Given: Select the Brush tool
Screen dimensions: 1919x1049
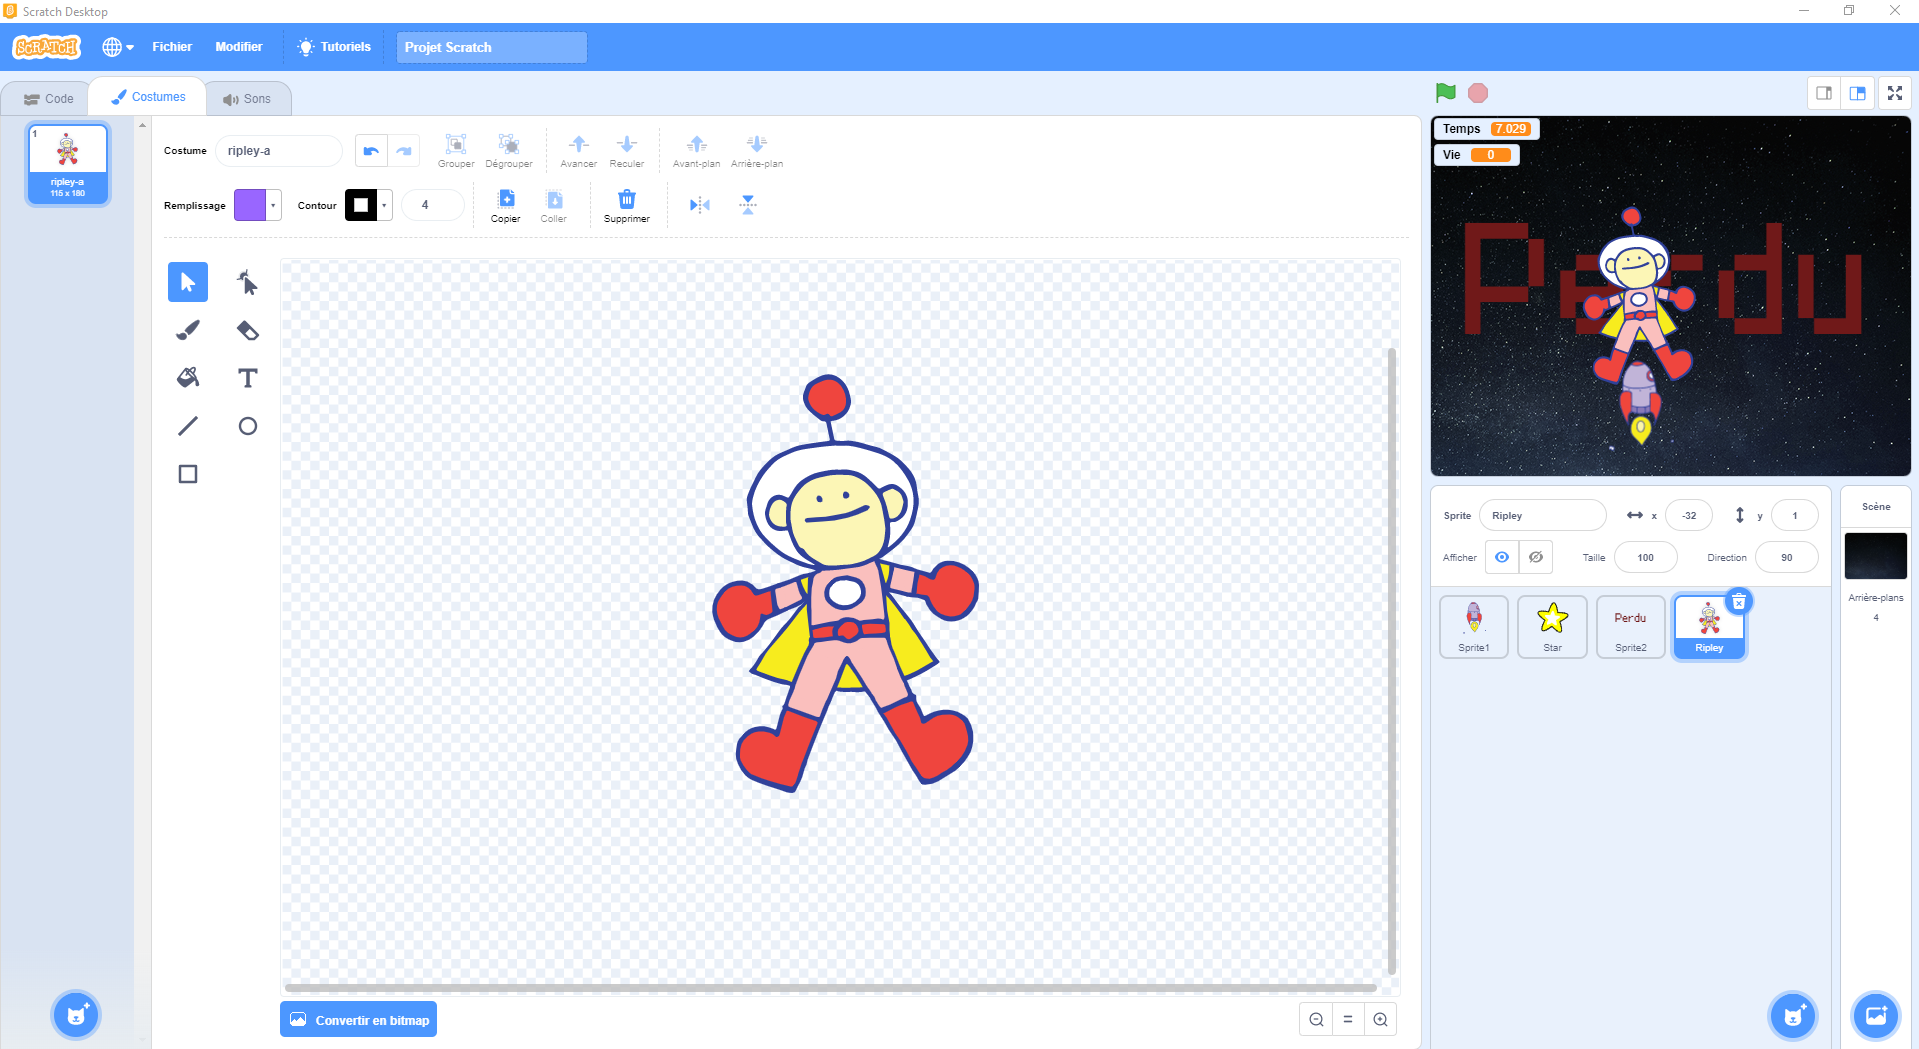Looking at the screenshot, I should (x=188, y=330).
